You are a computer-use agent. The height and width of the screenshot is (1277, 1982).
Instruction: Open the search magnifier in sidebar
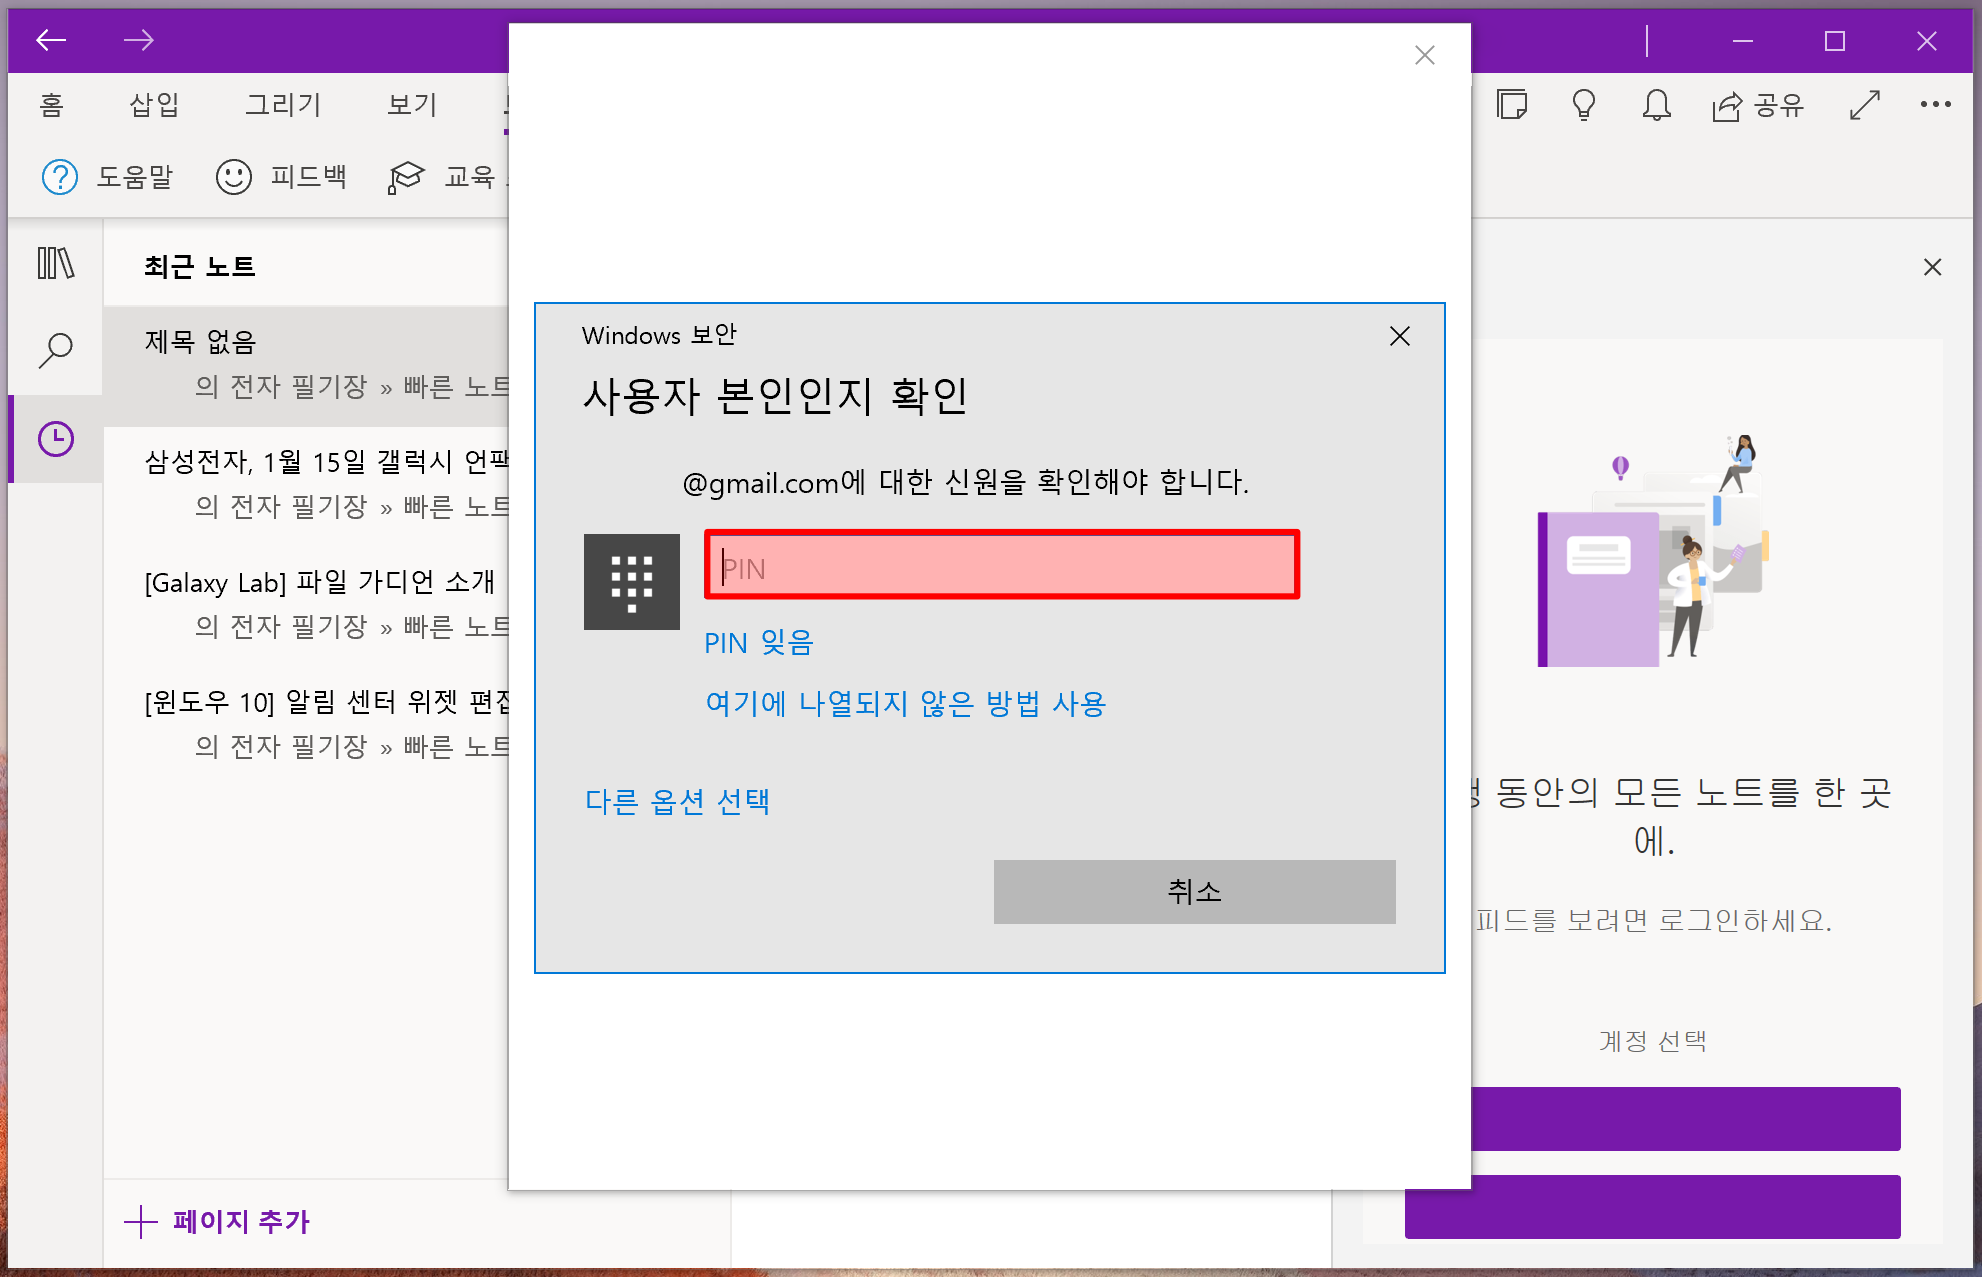(55, 350)
